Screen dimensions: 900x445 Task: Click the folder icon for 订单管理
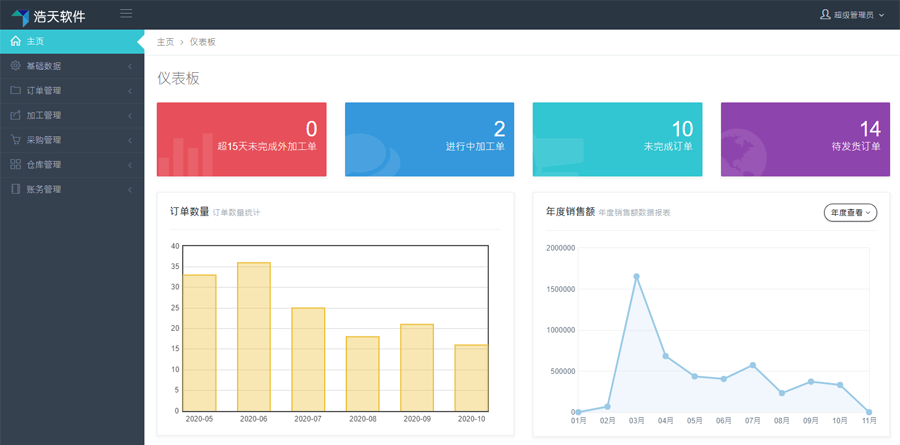pyautogui.click(x=15, y=90)
